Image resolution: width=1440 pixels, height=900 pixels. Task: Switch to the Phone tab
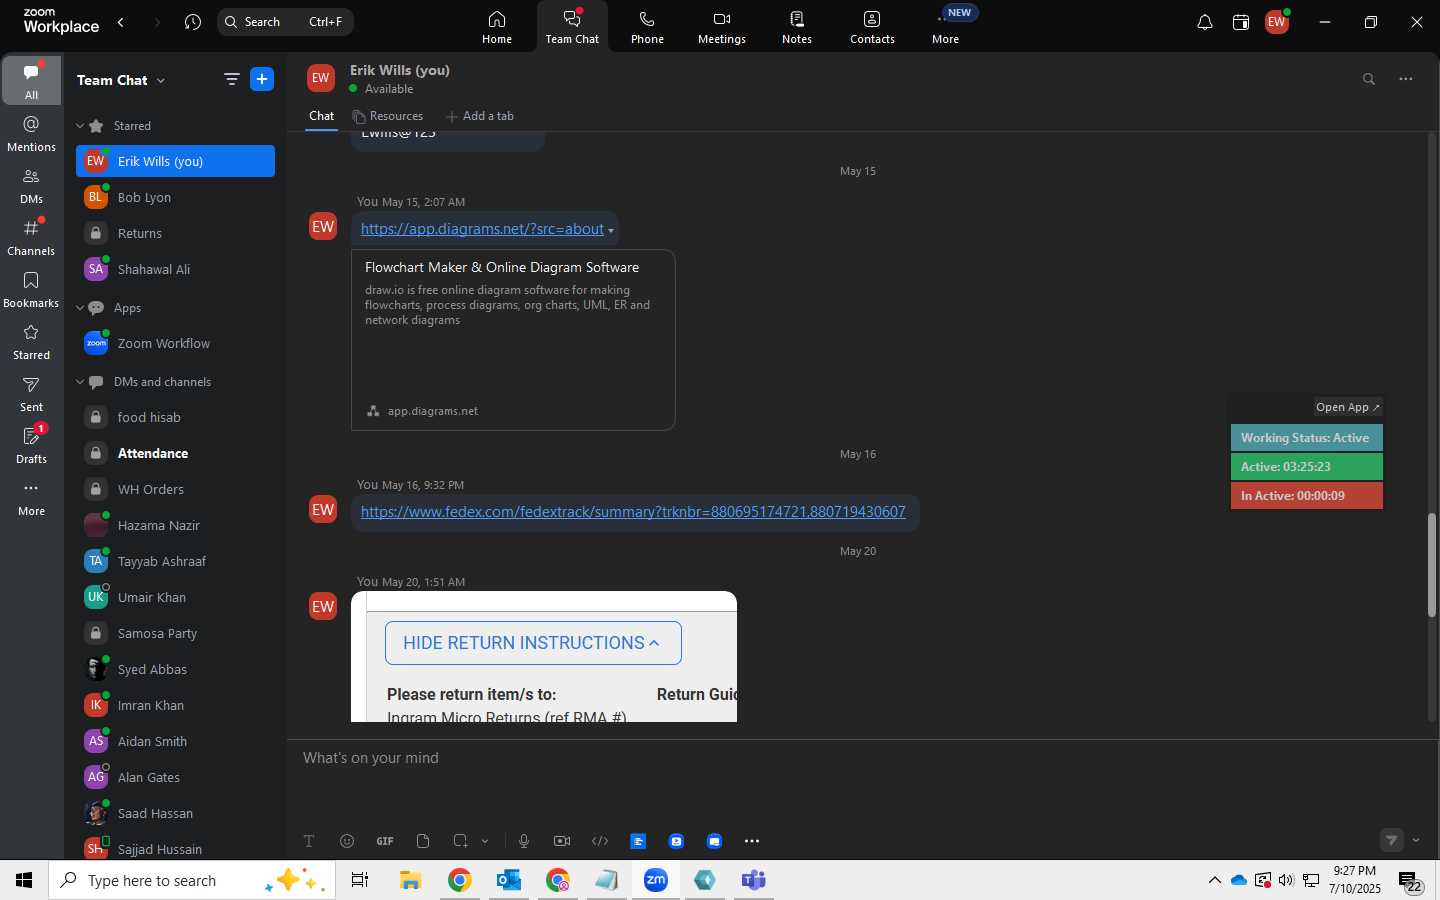coord(647,27)
